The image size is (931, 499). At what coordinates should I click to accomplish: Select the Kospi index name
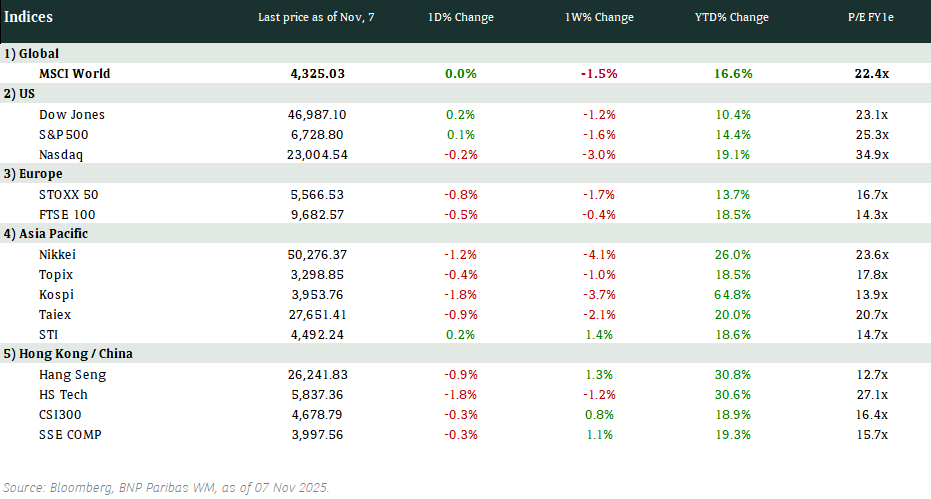click(56, 294)
